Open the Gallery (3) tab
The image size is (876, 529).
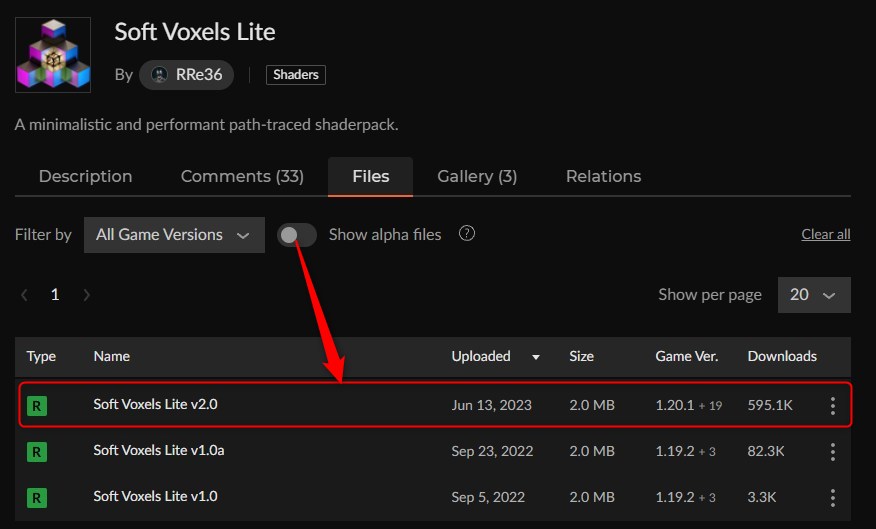pos(477,177)
